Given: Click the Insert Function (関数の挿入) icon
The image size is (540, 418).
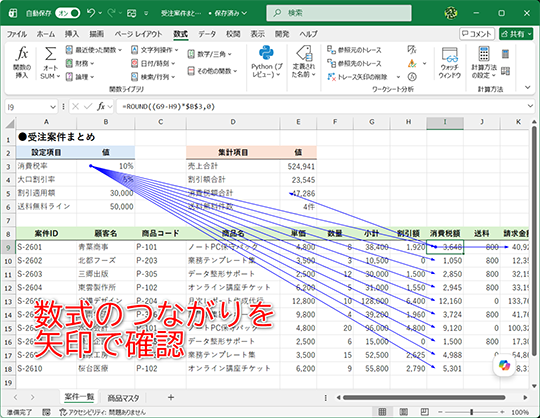Looking at the screenshot, I should click(x=22, y=63).
